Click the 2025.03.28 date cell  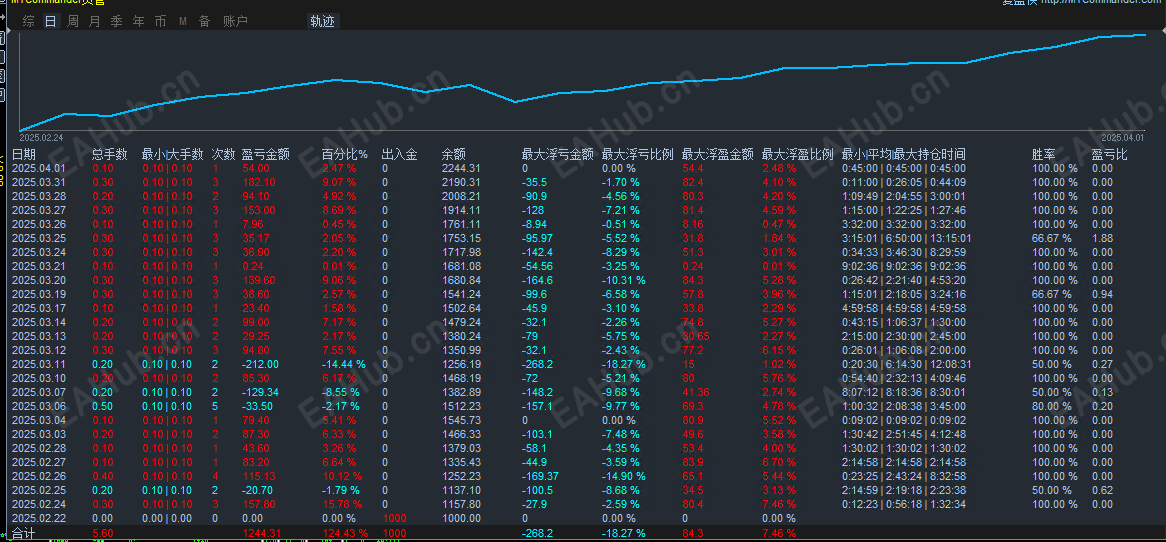(39, 196)
